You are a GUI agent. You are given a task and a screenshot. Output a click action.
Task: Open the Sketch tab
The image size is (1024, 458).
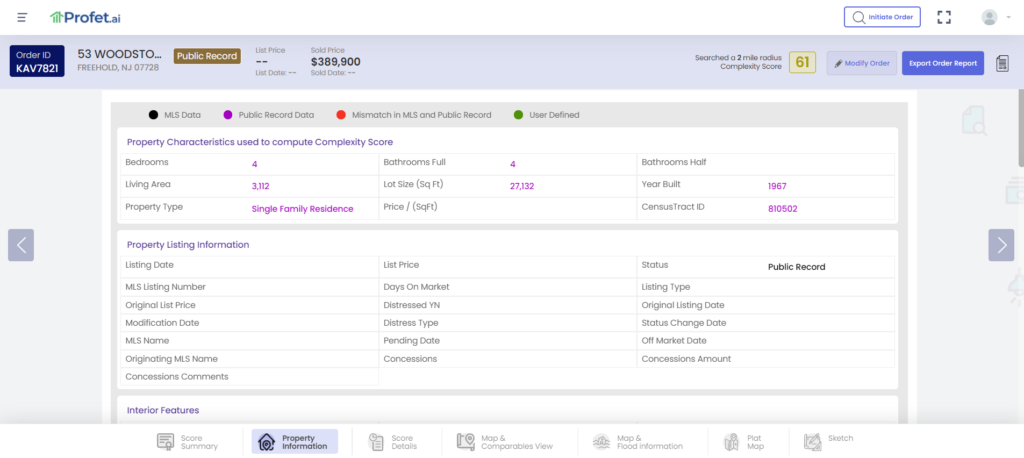(x=828, y=442)
